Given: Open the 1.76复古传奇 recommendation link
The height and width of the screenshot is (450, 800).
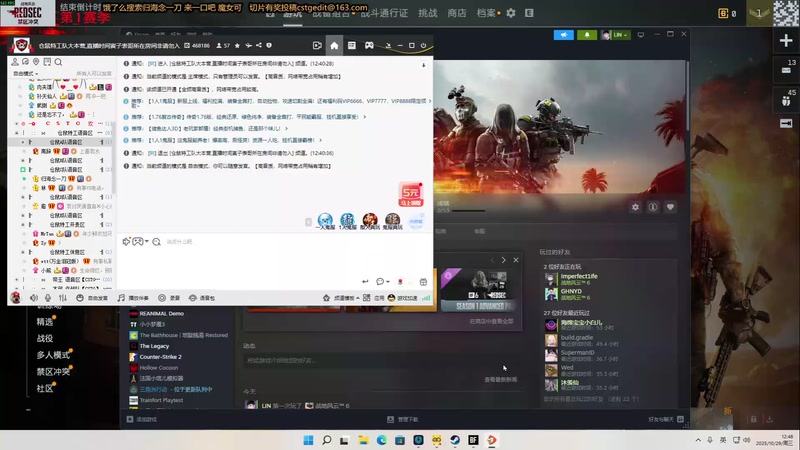Looking at the screenshot, I should [x=257, y=117].
